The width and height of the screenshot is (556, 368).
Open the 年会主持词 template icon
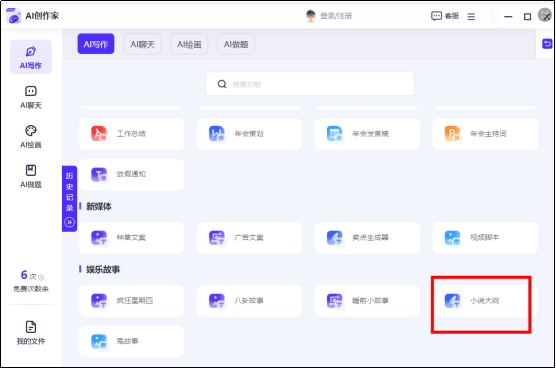click(452, 134)
